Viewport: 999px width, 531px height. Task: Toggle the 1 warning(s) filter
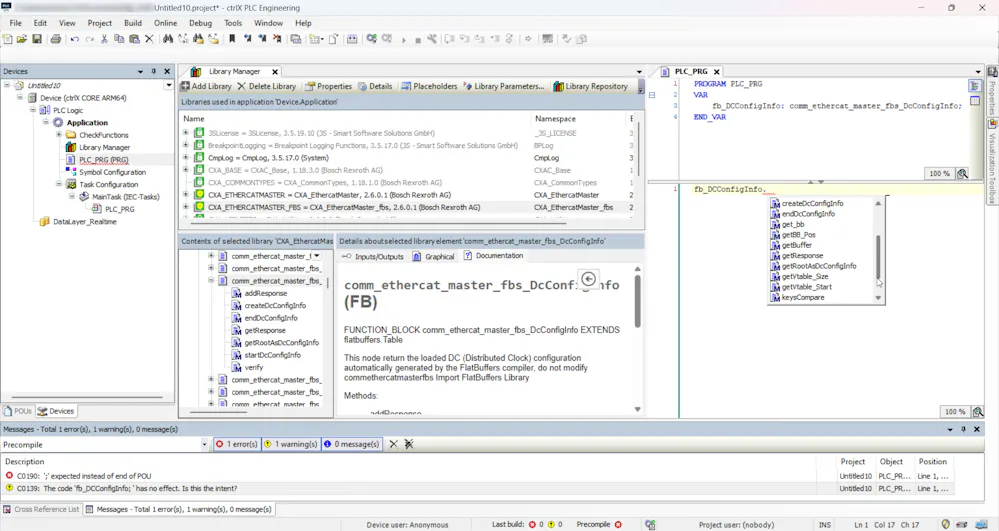(x=291, y=444)
